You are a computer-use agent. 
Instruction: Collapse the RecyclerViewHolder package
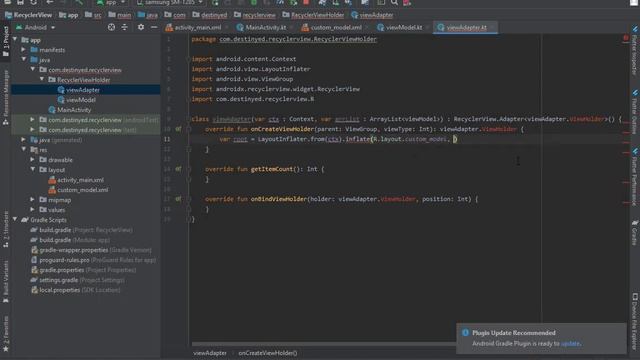point(42,79)
